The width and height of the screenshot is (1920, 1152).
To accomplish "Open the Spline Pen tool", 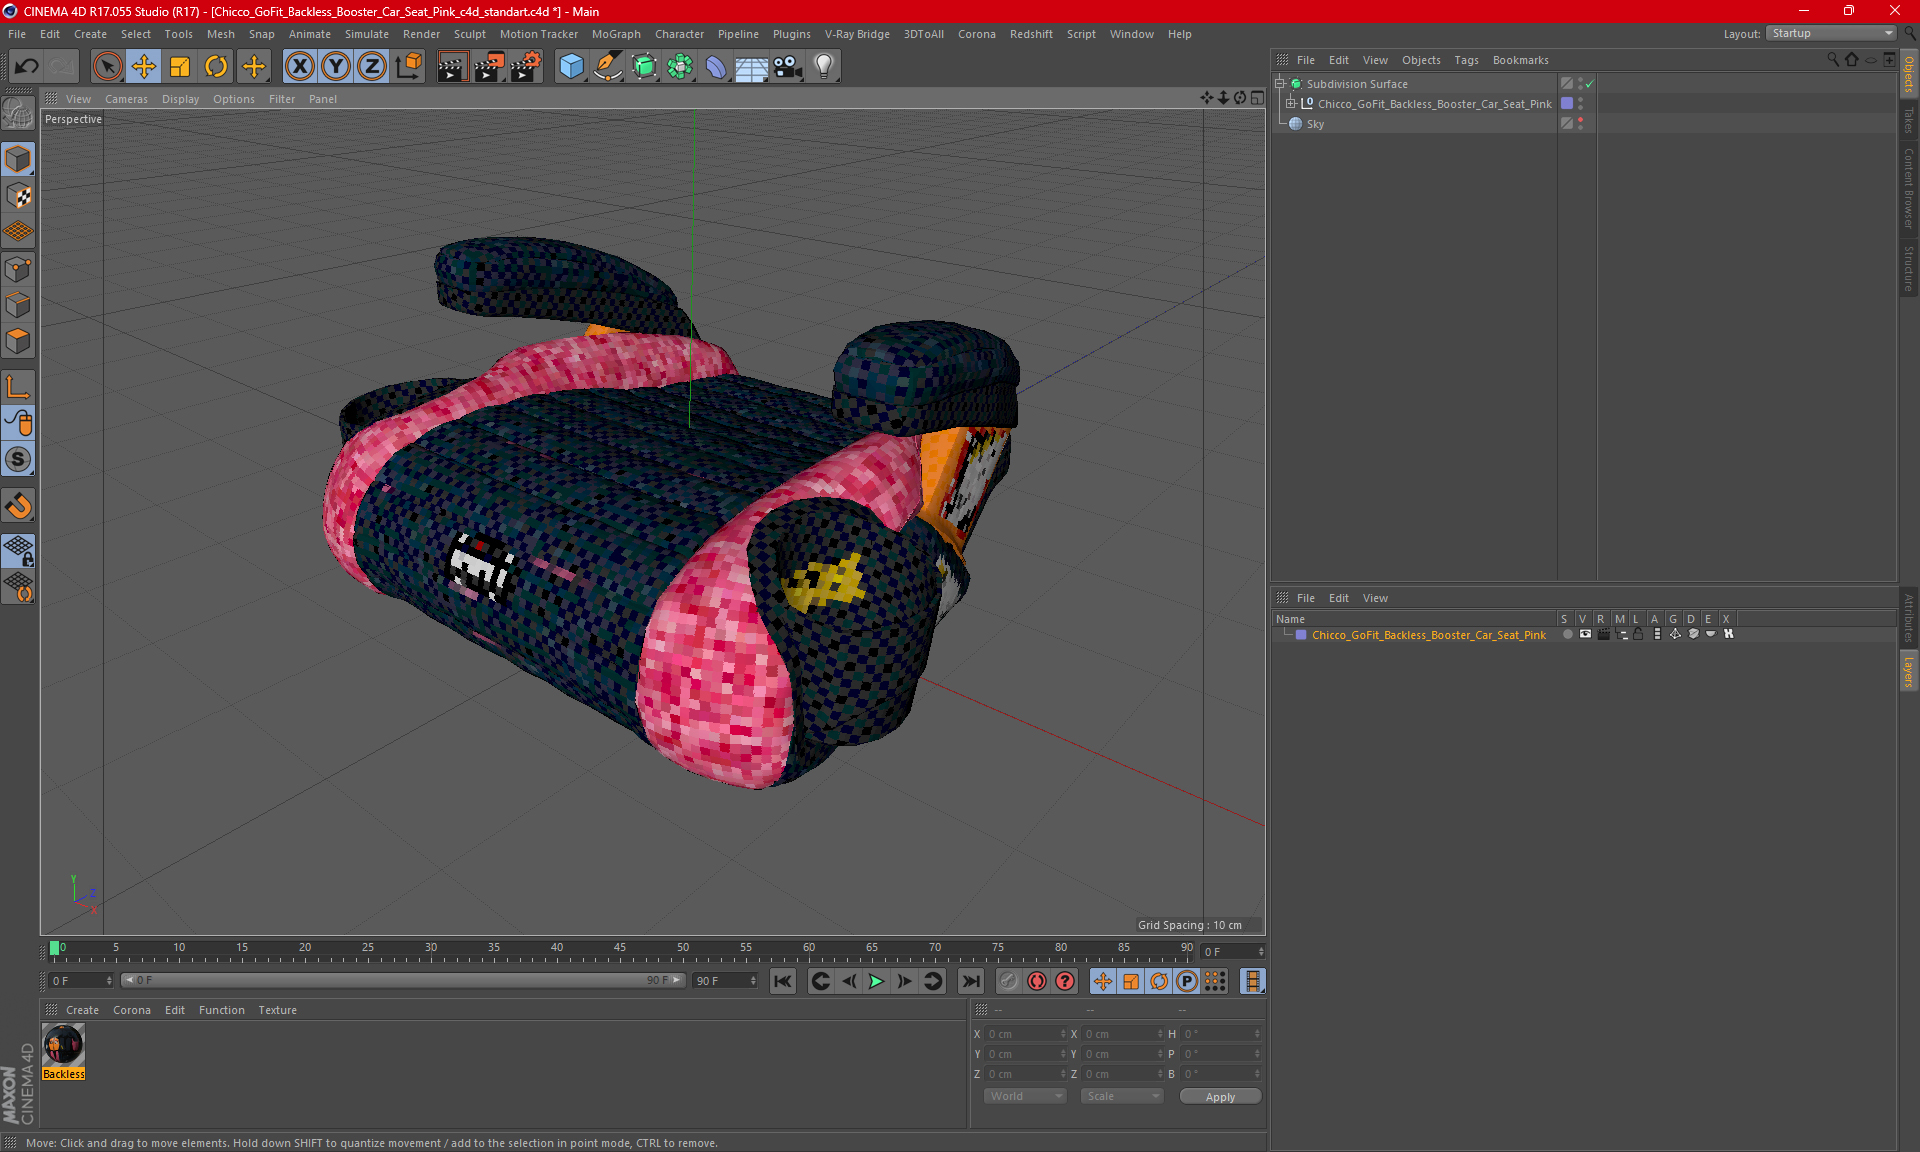I will coord(607,67).
